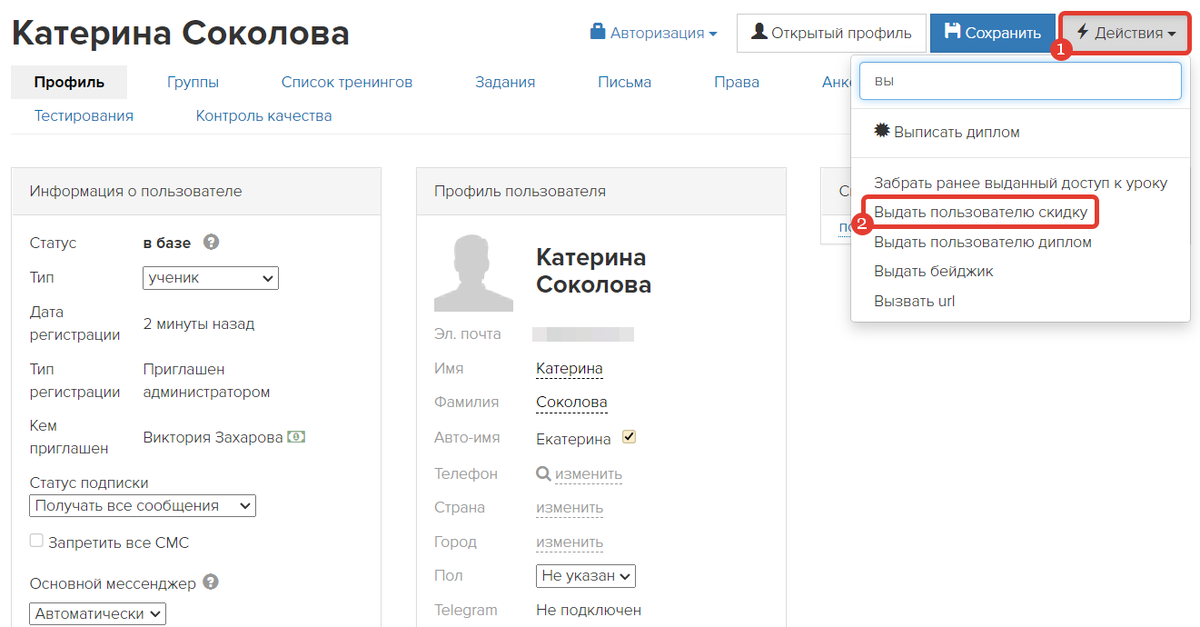Switch to the Профиль tab
Screen dimensions: 1200x627
[x=69, y=82]
